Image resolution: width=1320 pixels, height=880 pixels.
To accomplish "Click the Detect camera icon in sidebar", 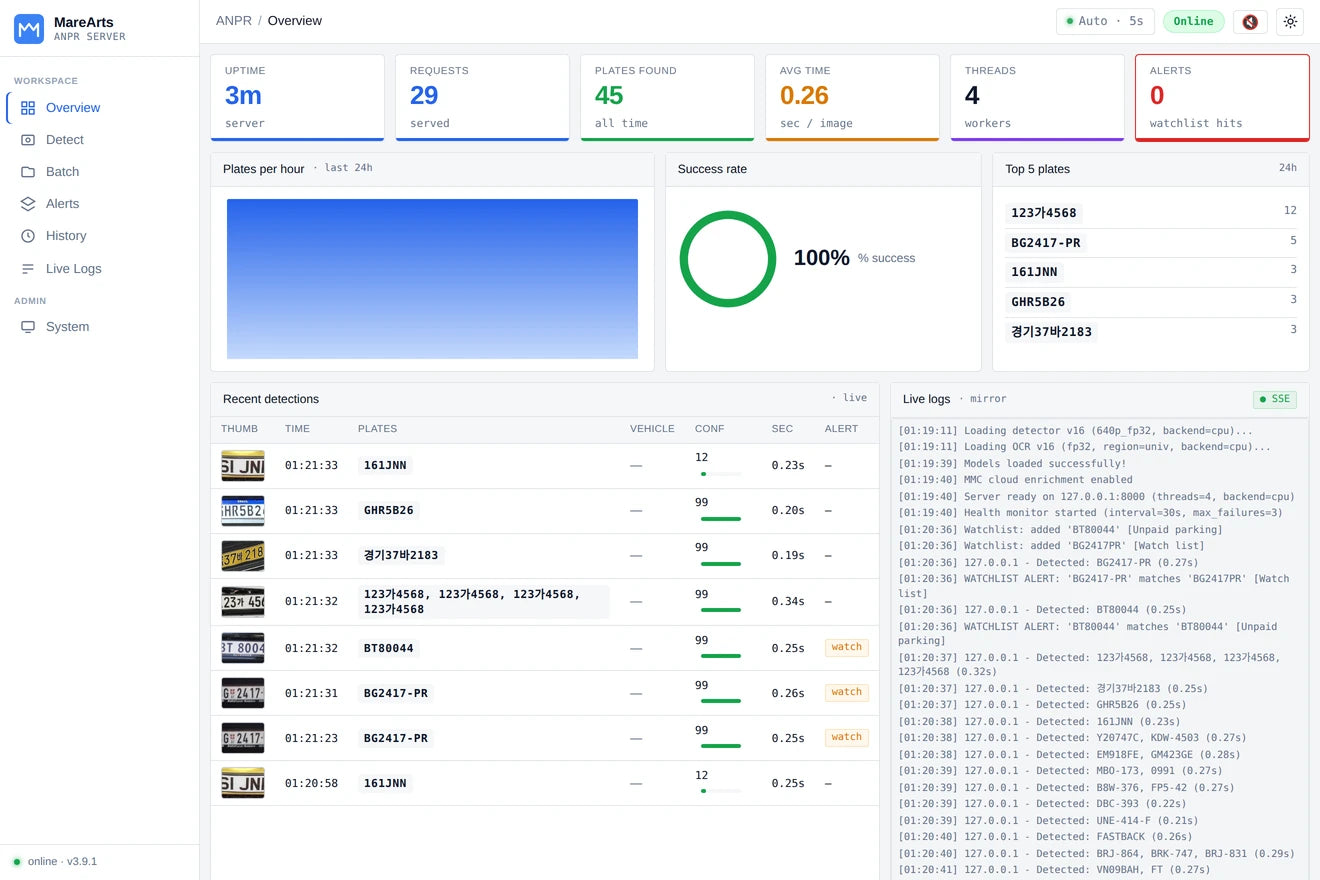I will coord(28,140).
